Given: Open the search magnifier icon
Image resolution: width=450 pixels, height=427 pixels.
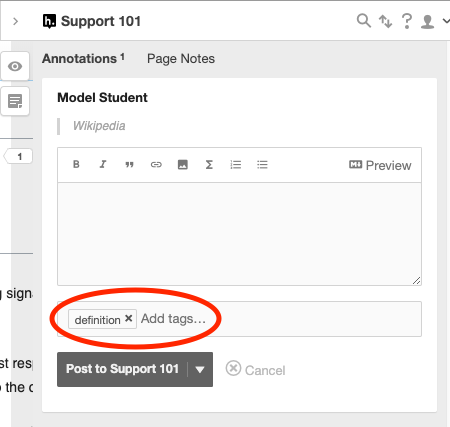Looking at the screenshot, I should pos(364,21).
